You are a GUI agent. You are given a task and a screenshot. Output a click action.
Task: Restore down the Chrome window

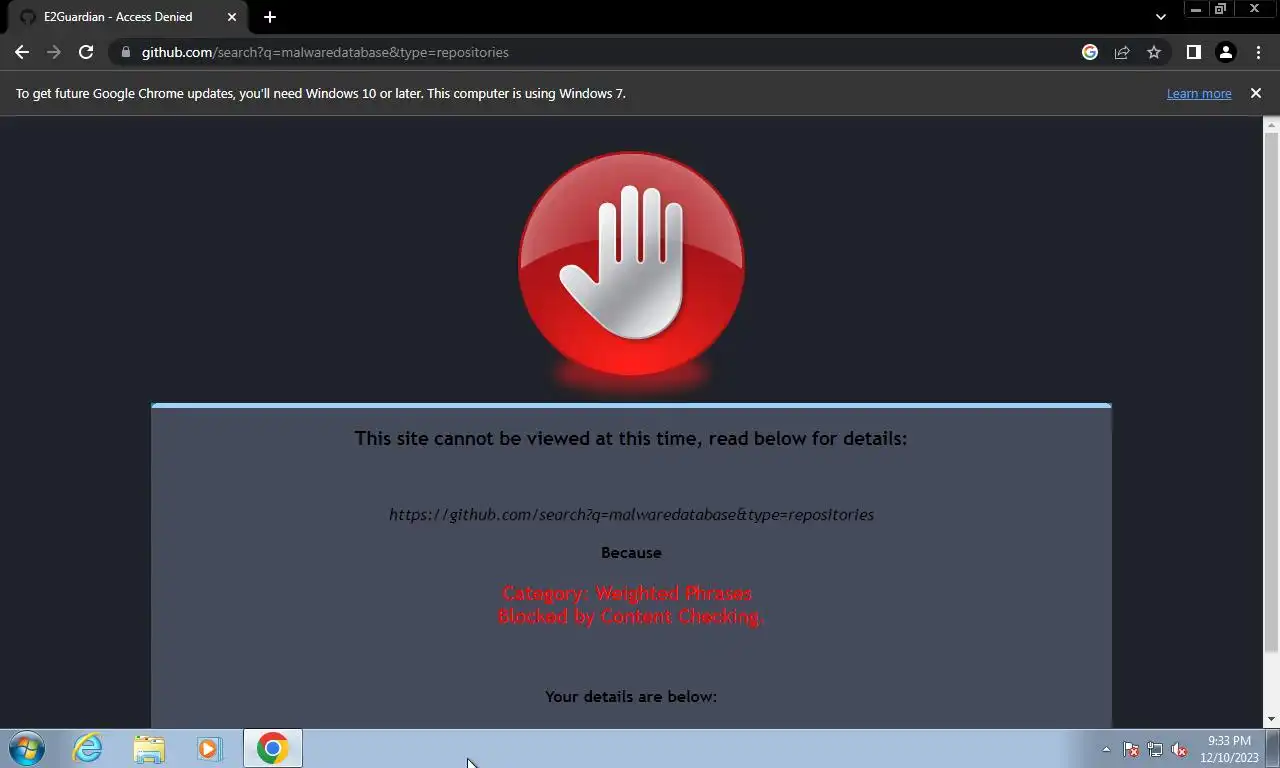(x=1220, y=9)
